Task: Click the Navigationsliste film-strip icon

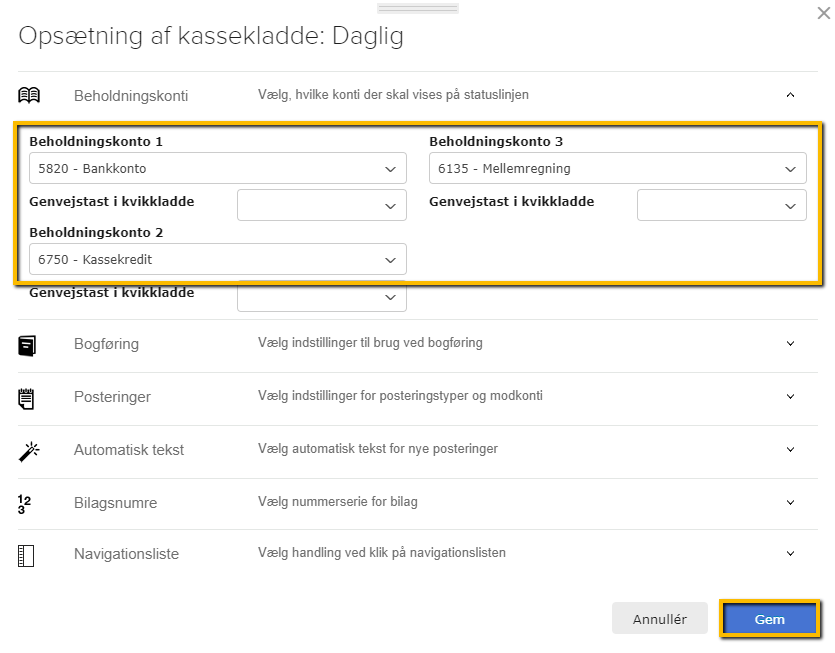Action: pos(30,553)
